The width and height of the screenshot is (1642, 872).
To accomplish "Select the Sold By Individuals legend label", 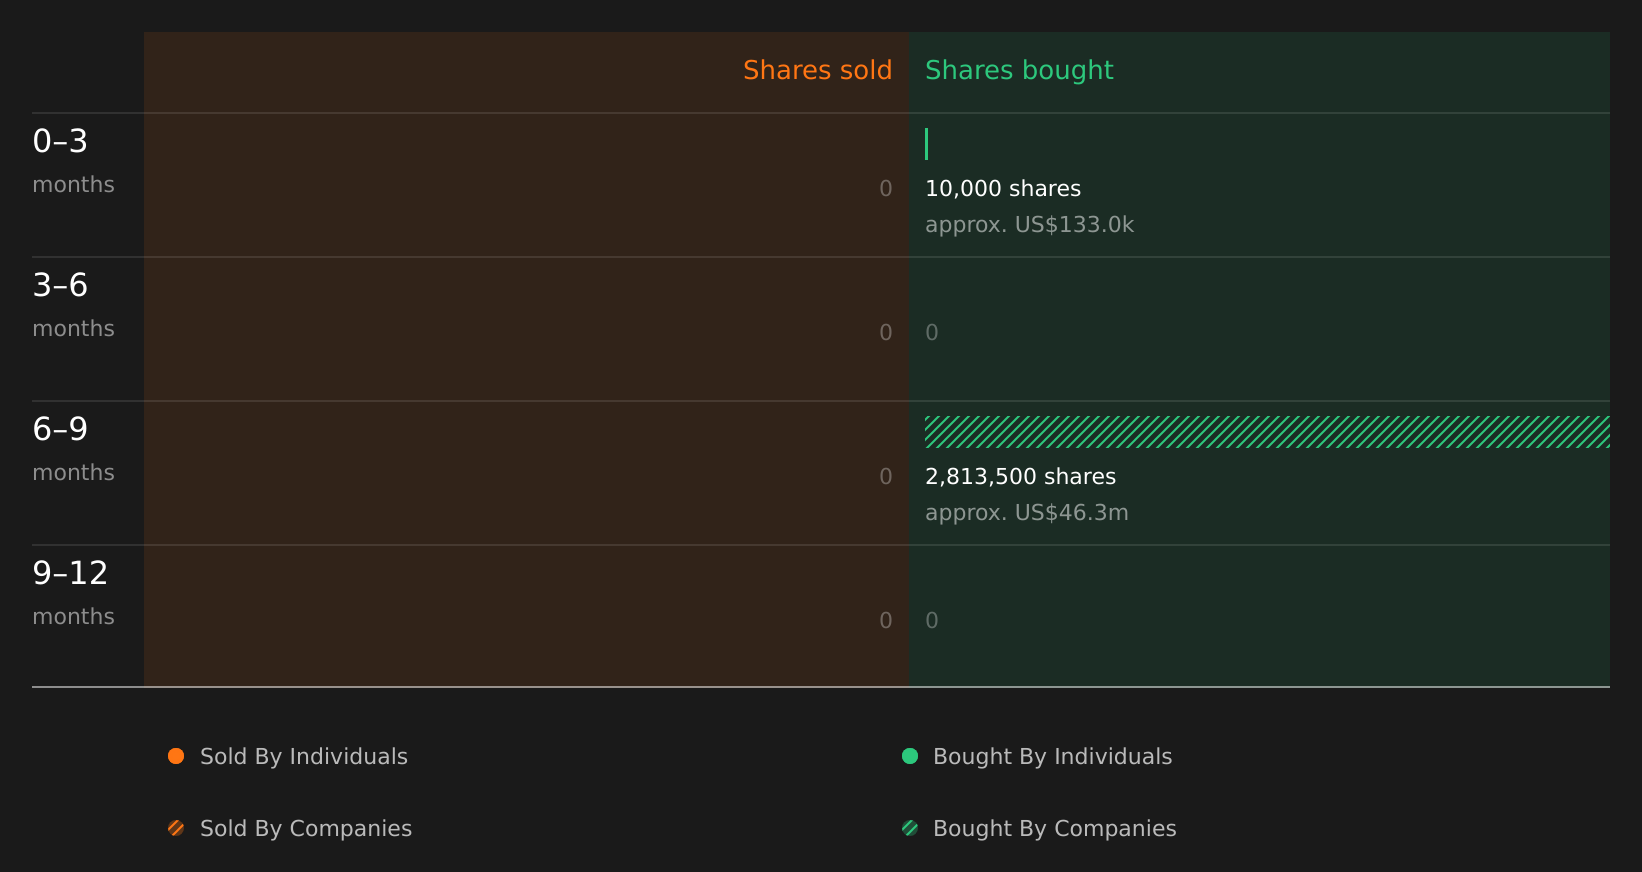I will pyautogui.click(x=304, y=757).
